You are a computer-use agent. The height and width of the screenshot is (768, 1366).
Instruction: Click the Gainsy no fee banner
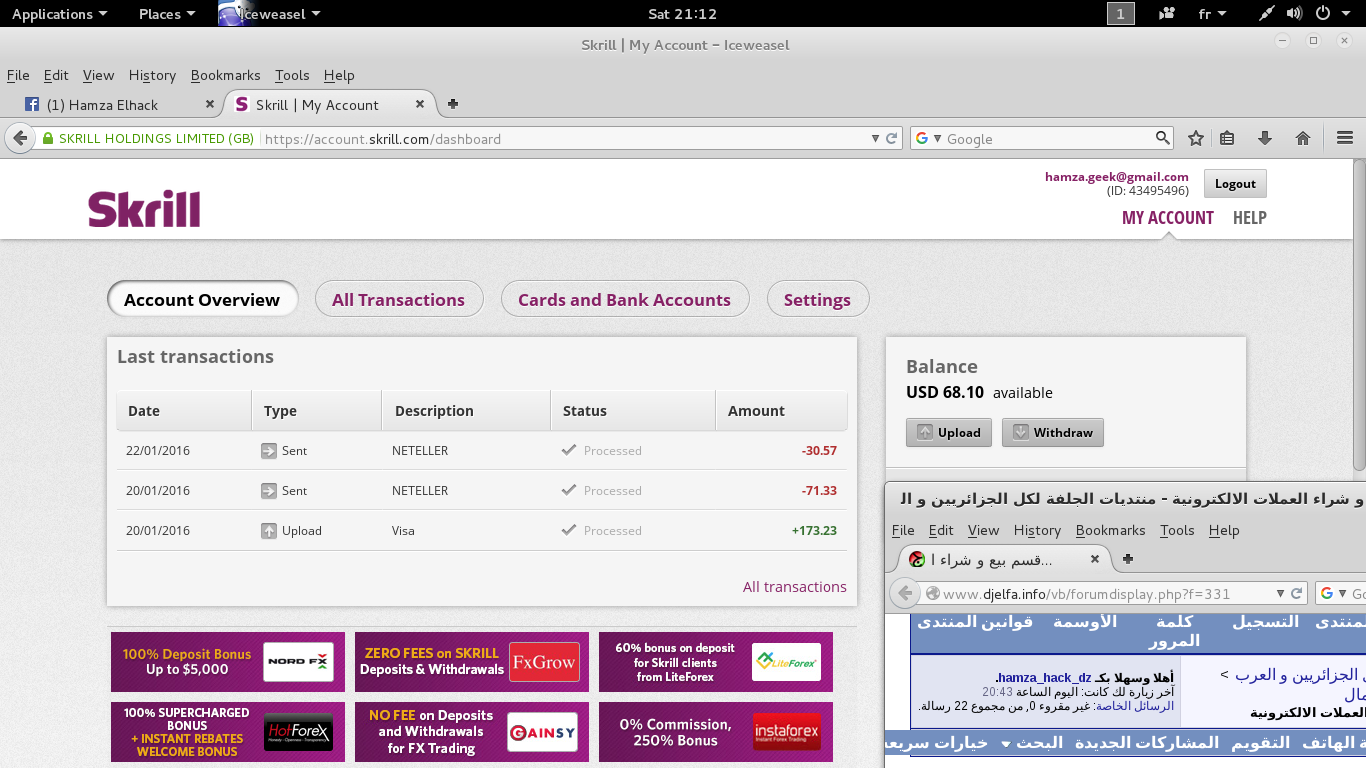coord(472,732)
